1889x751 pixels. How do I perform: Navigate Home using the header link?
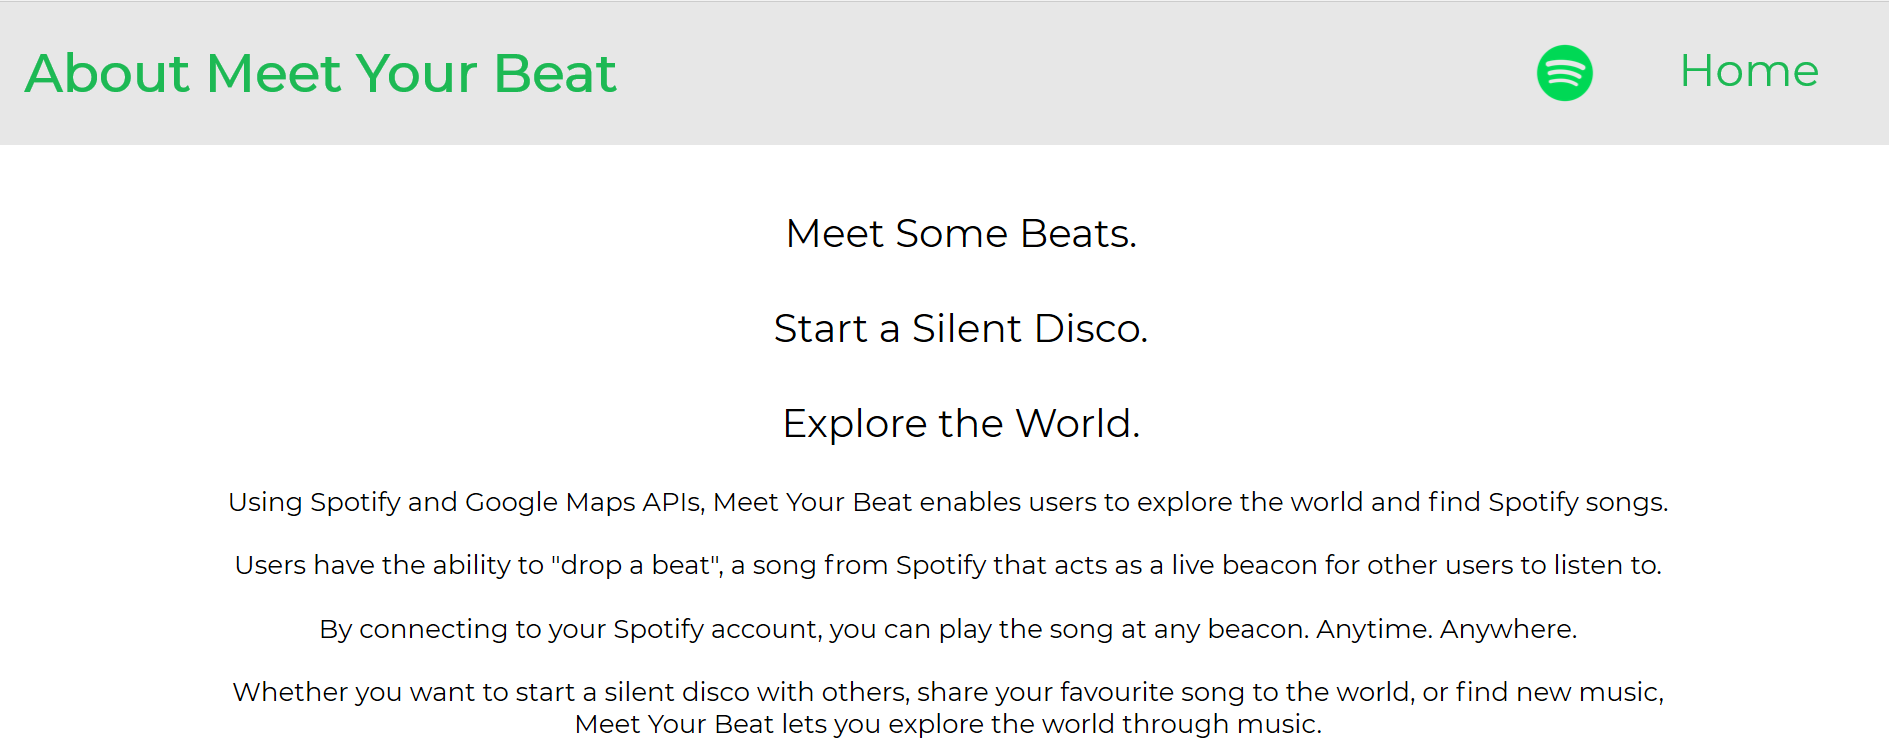click(x=1749, y=71)
